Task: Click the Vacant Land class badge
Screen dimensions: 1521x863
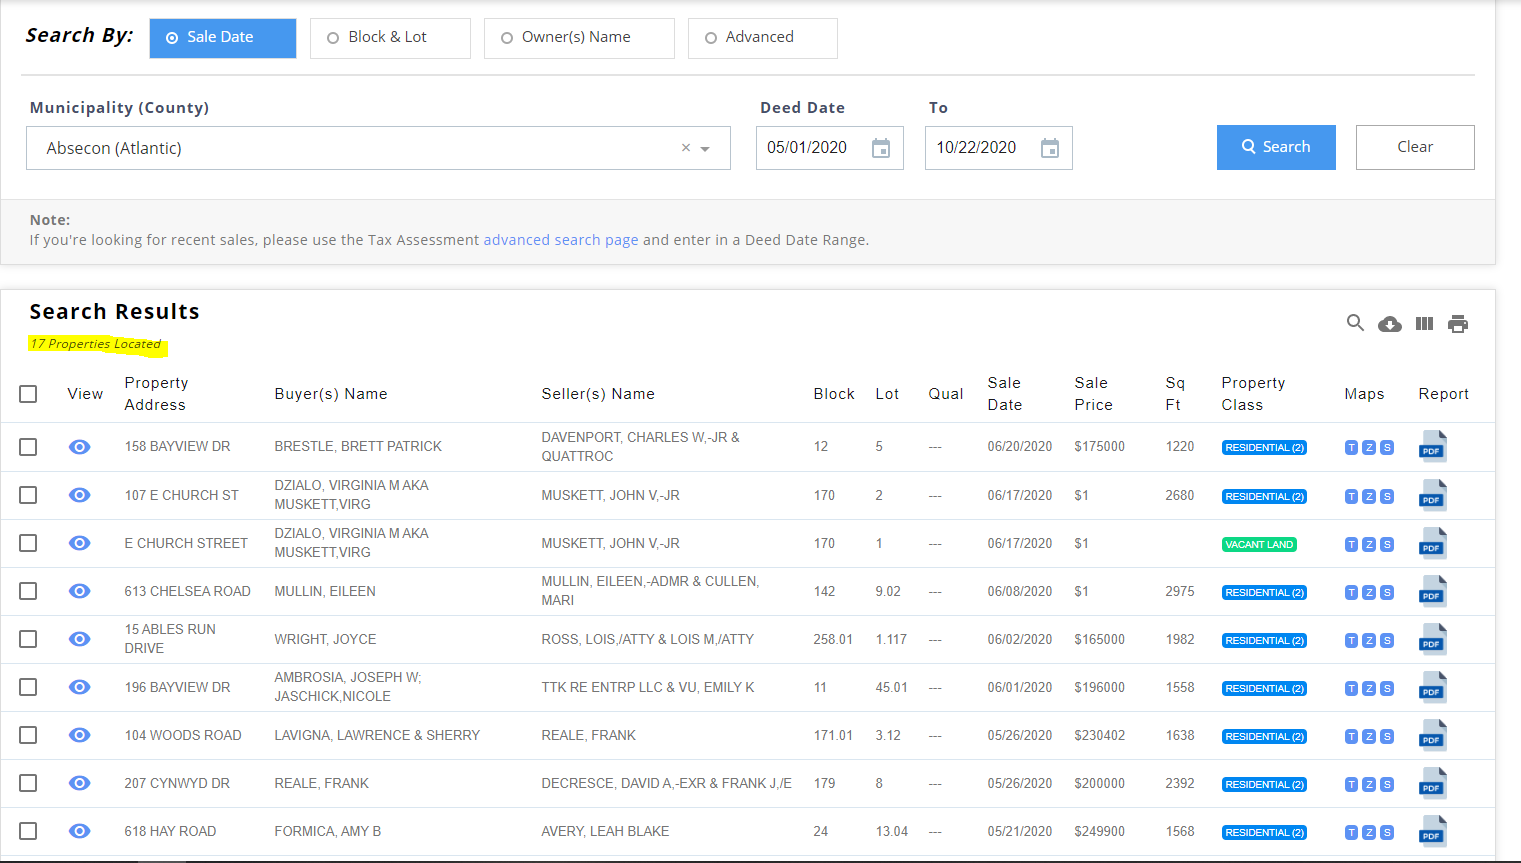Action: click(1259, 545)
